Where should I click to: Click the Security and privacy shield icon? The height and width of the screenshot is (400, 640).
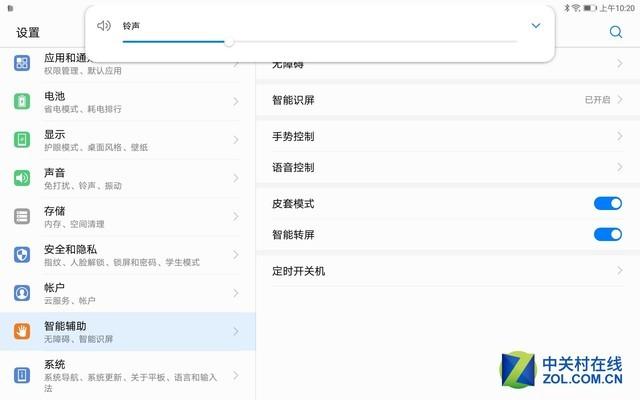click(22, 255)
